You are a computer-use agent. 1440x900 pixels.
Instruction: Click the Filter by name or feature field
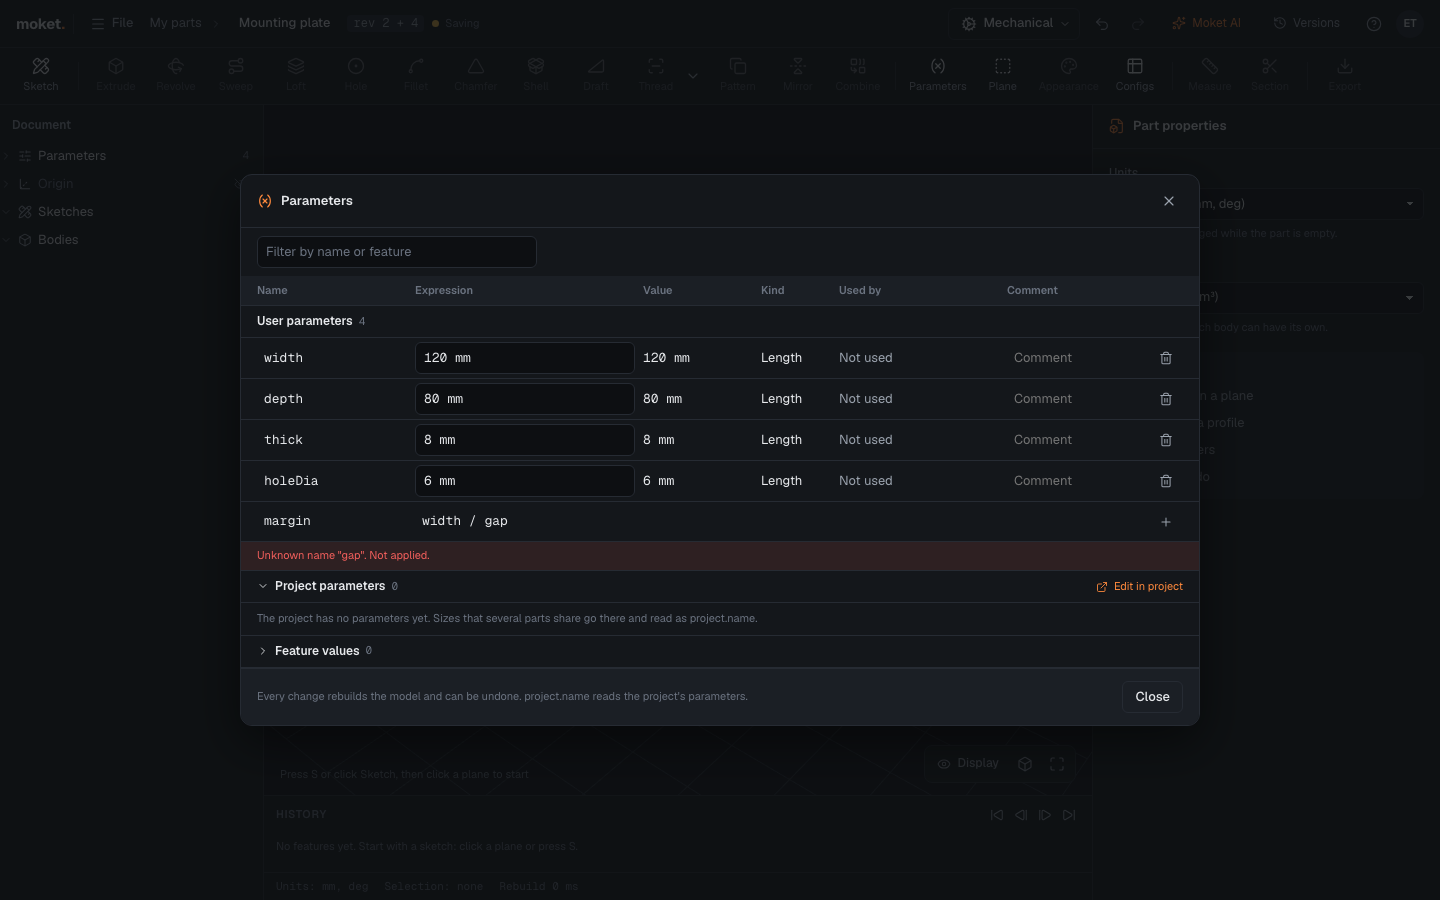tap(397, 252)
